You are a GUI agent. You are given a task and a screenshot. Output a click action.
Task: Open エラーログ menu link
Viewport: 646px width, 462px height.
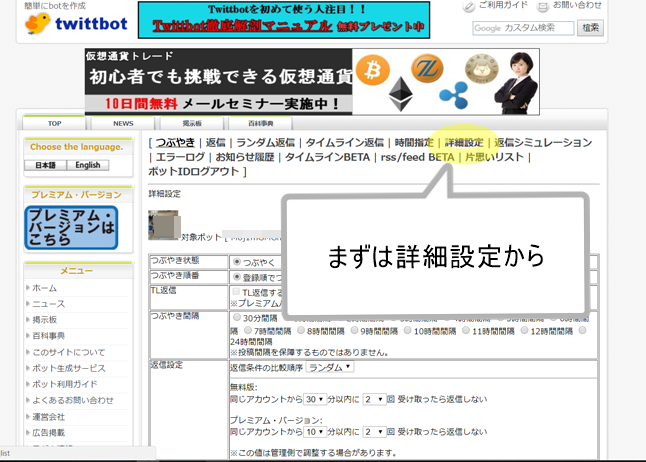tap(180, 157)
